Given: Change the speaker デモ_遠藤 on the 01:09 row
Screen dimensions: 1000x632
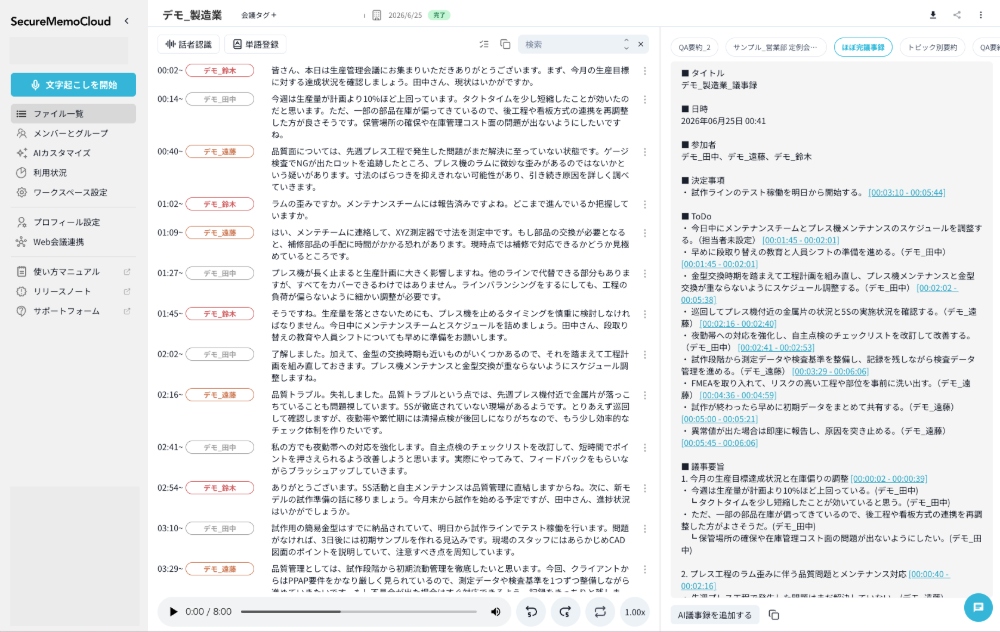Looking at the screenshot, I should [219, 233].
